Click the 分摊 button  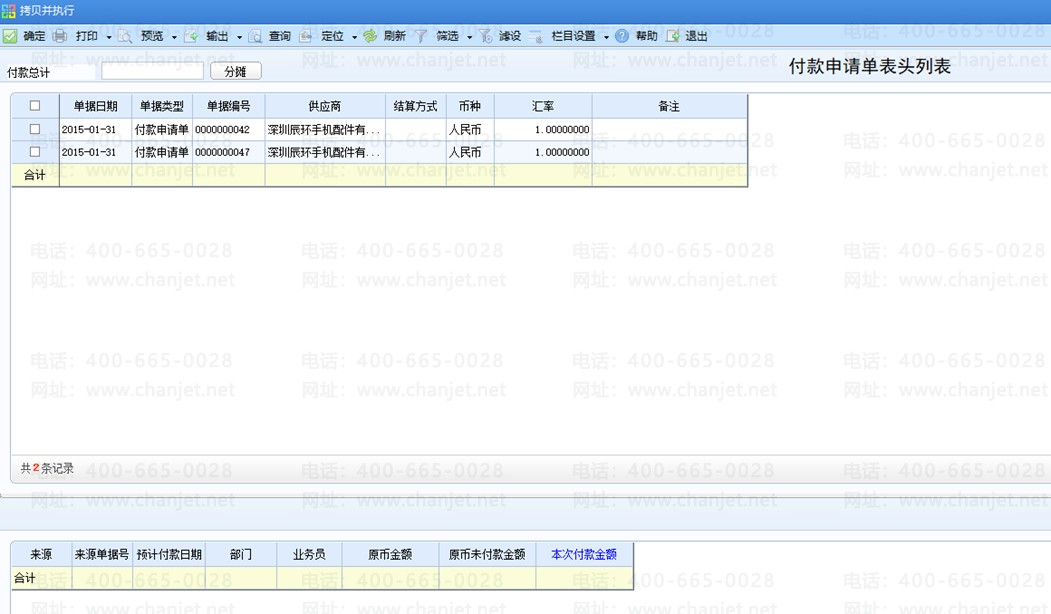235,71
